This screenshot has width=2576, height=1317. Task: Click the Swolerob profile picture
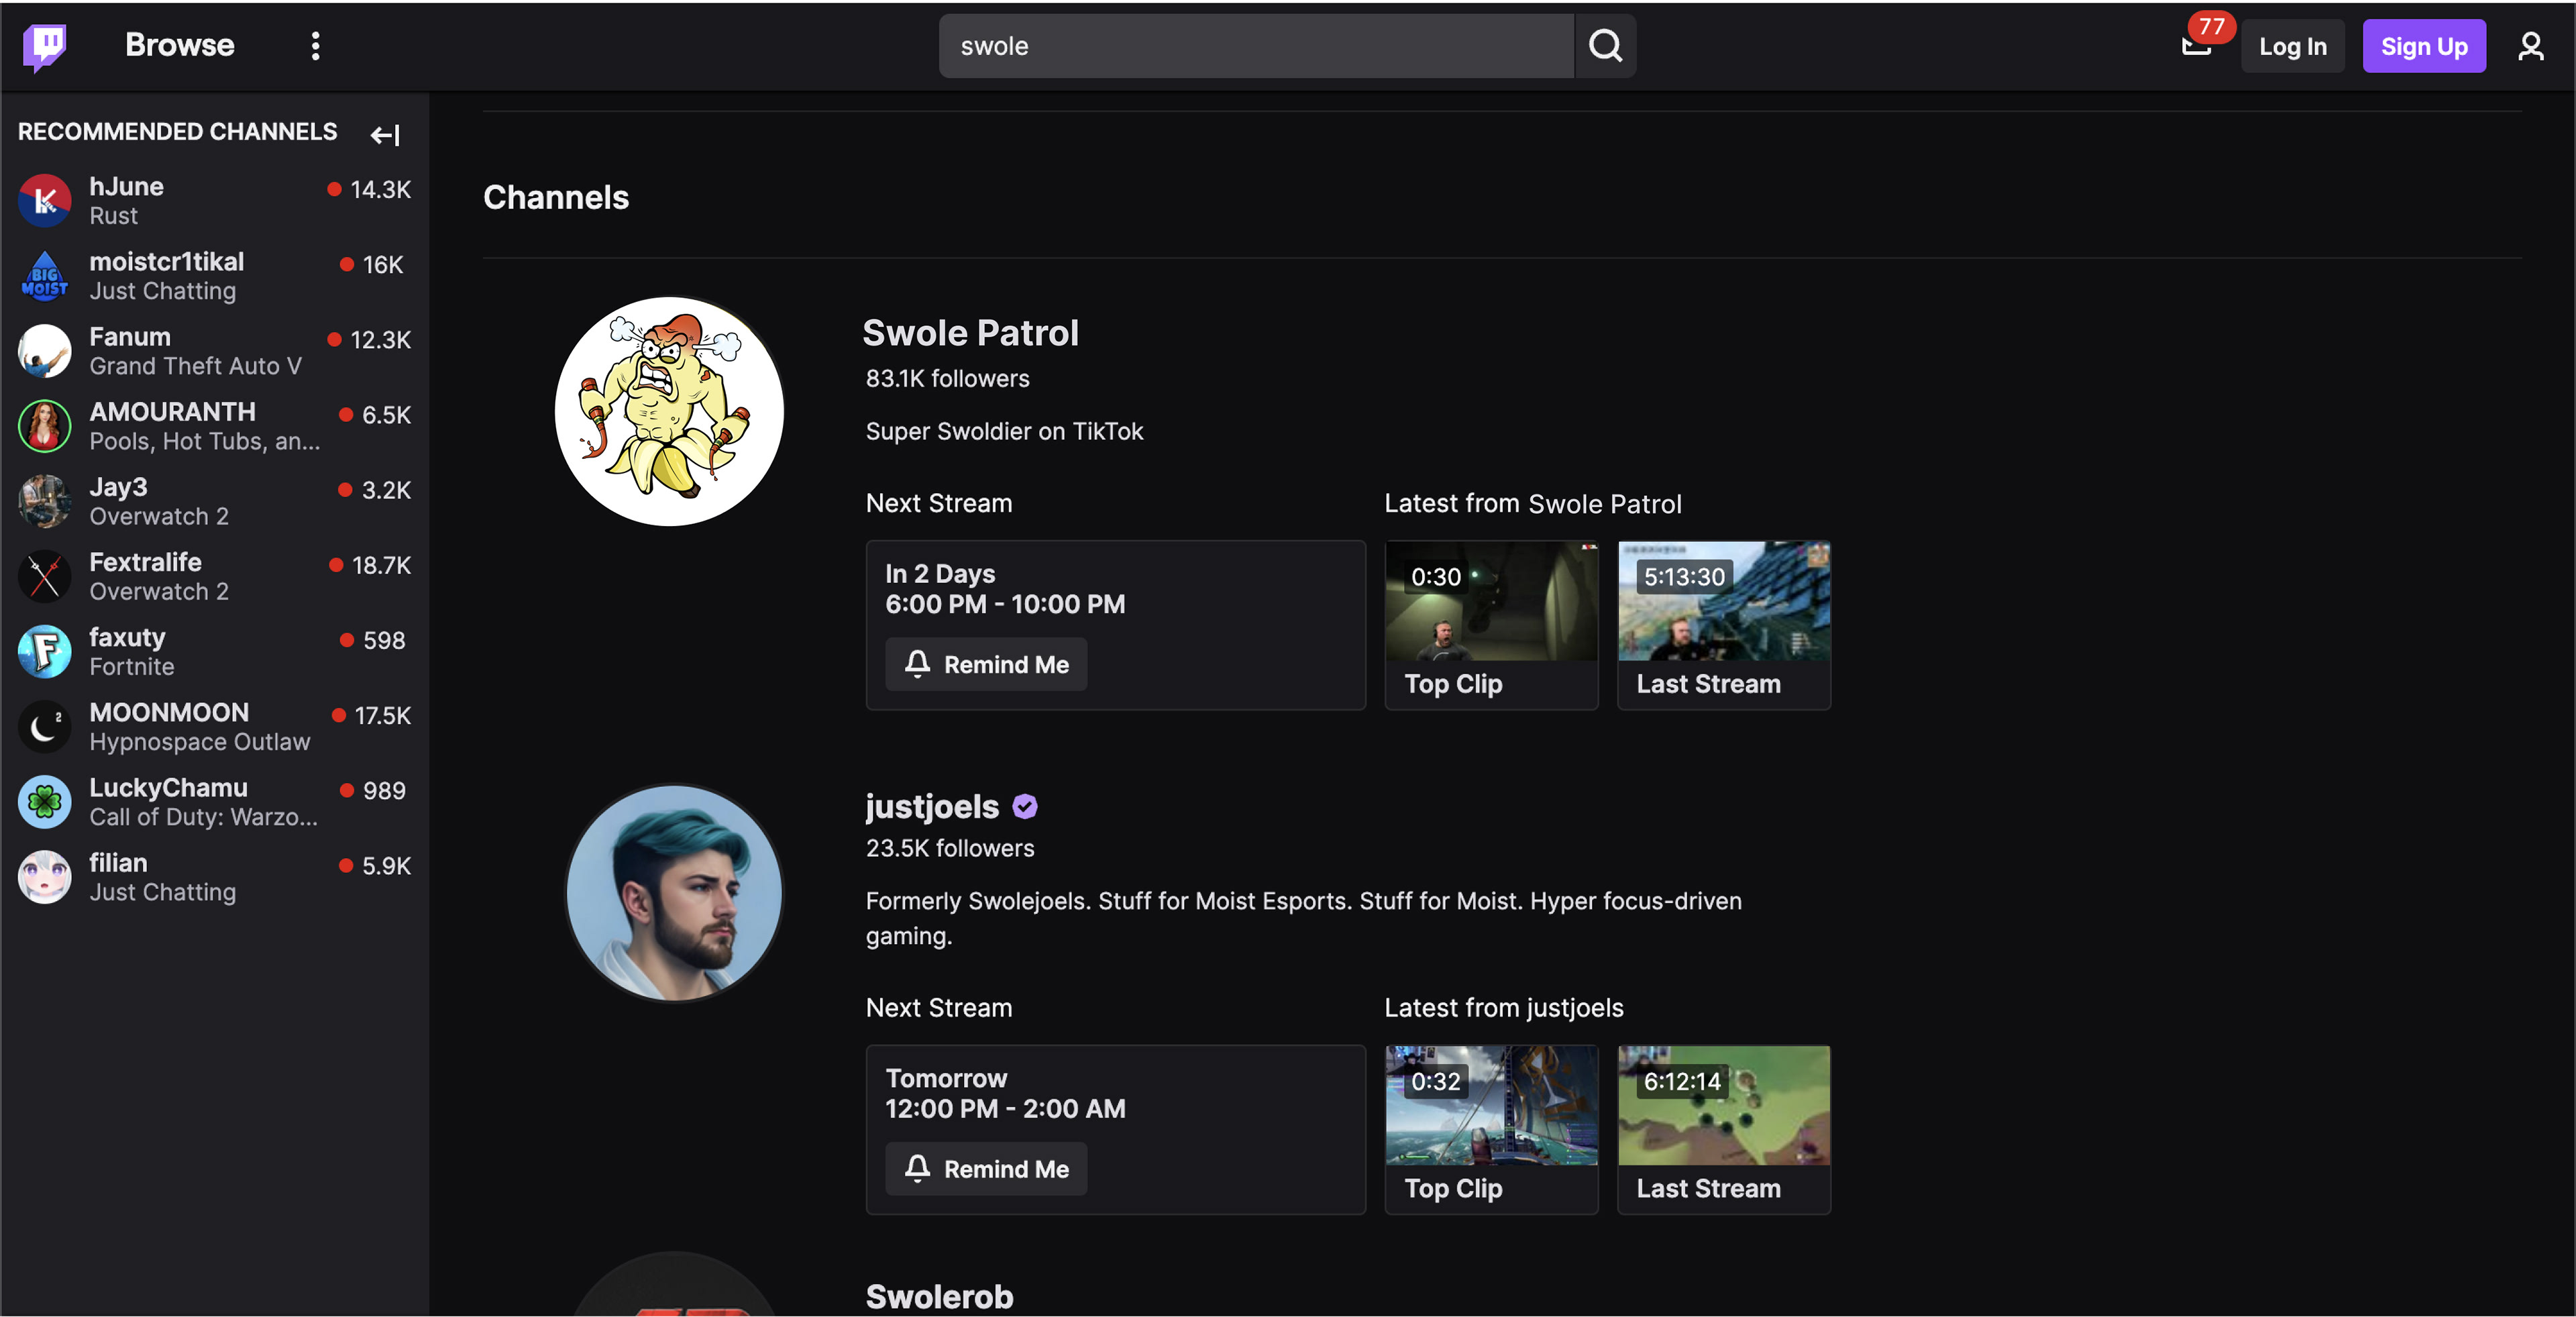(x=674, y=1284)
